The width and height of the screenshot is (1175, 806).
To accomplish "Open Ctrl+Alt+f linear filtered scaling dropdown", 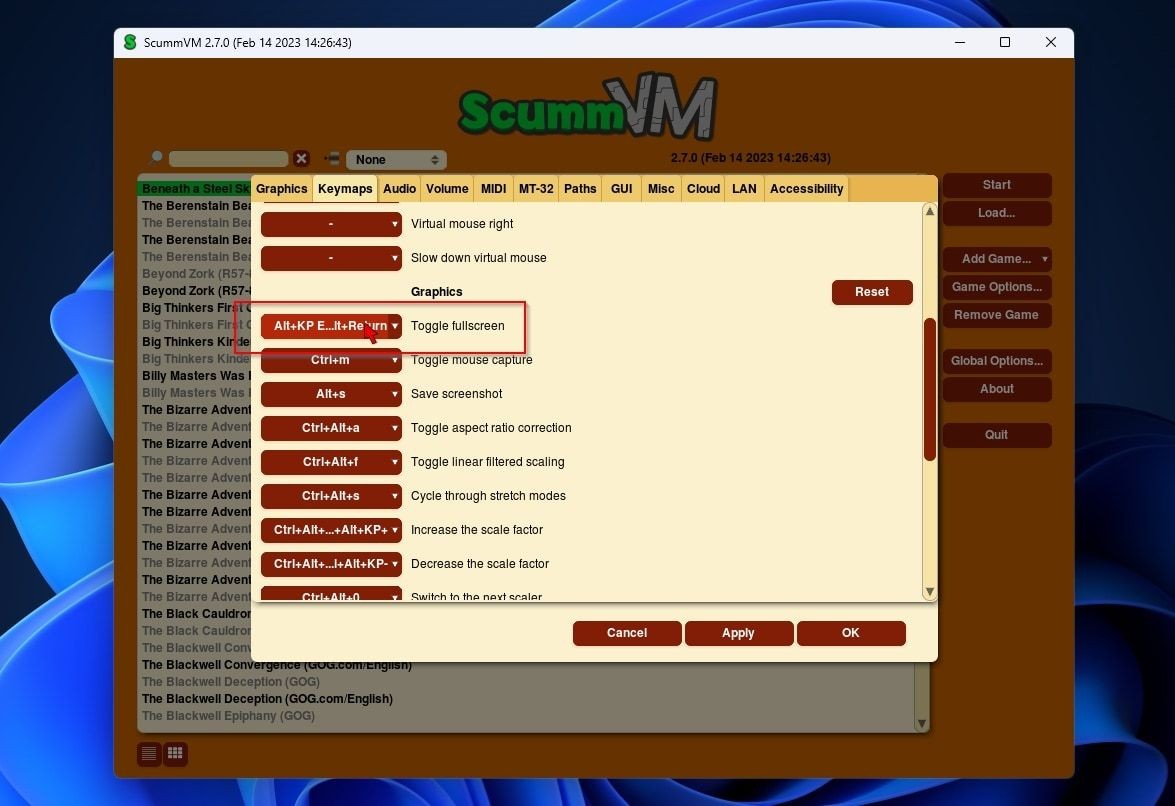I will point(331,461).
